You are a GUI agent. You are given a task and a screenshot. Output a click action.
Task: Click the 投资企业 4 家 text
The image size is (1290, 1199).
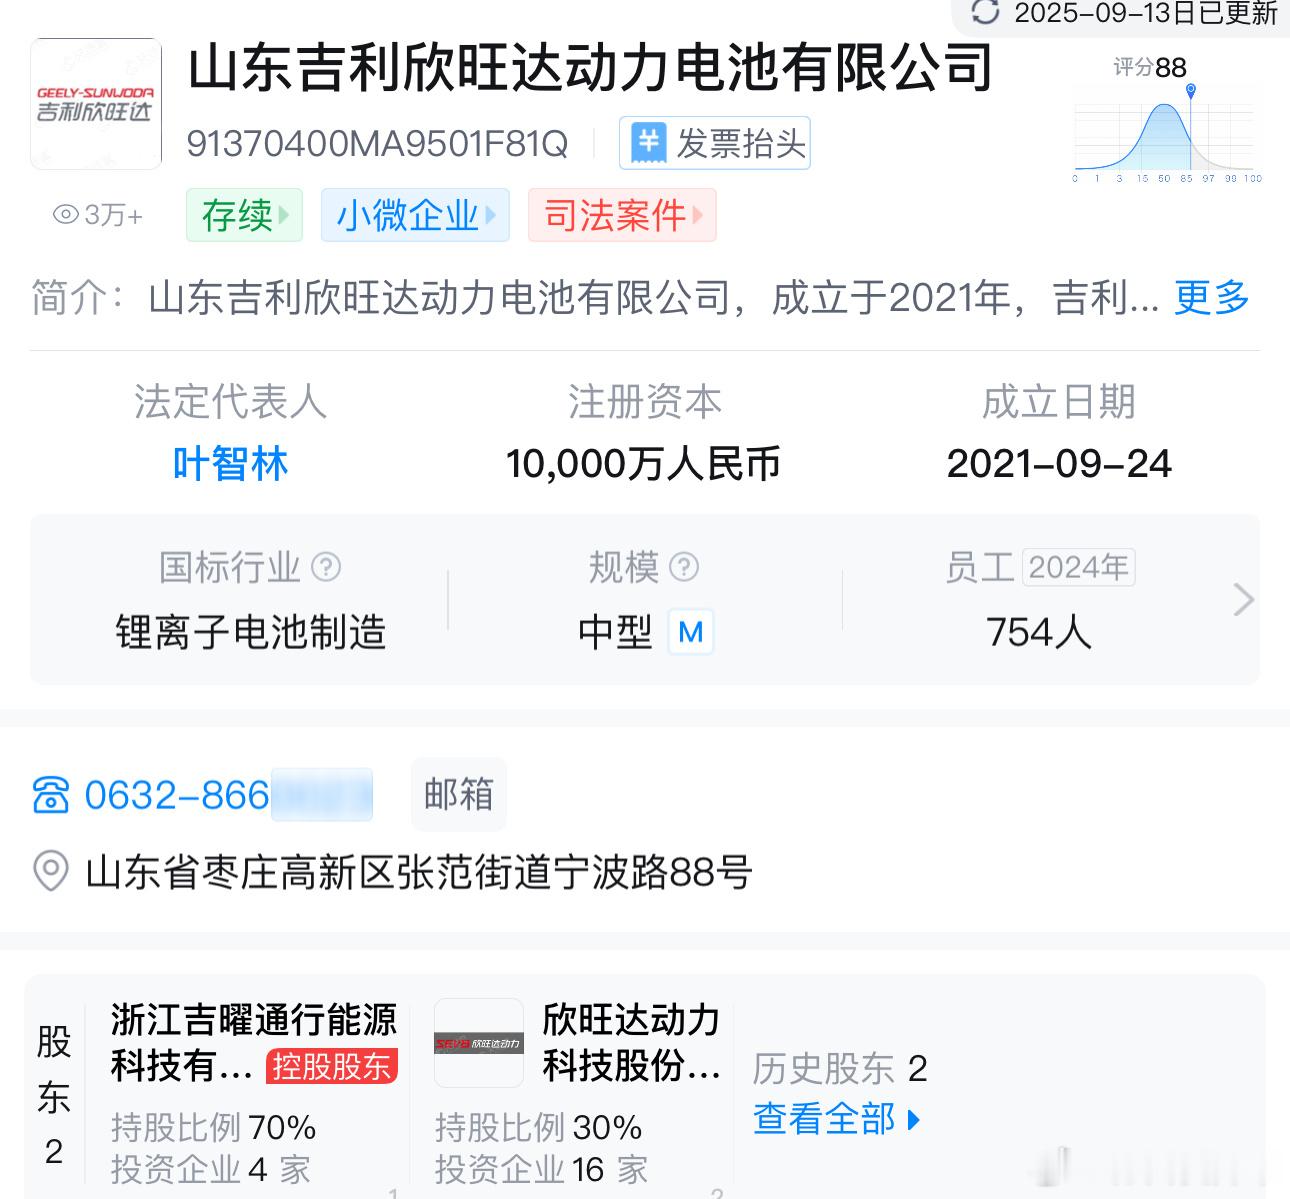pos(210,1169)
